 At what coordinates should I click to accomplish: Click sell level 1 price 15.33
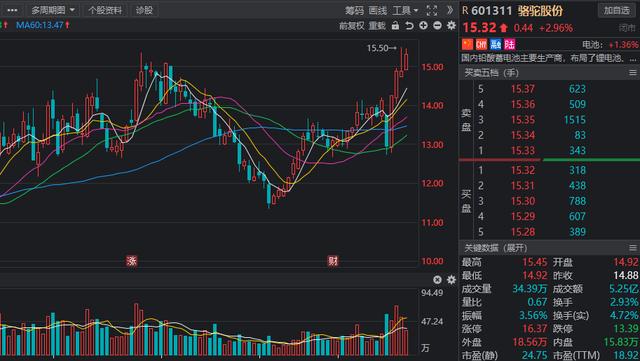523,150
